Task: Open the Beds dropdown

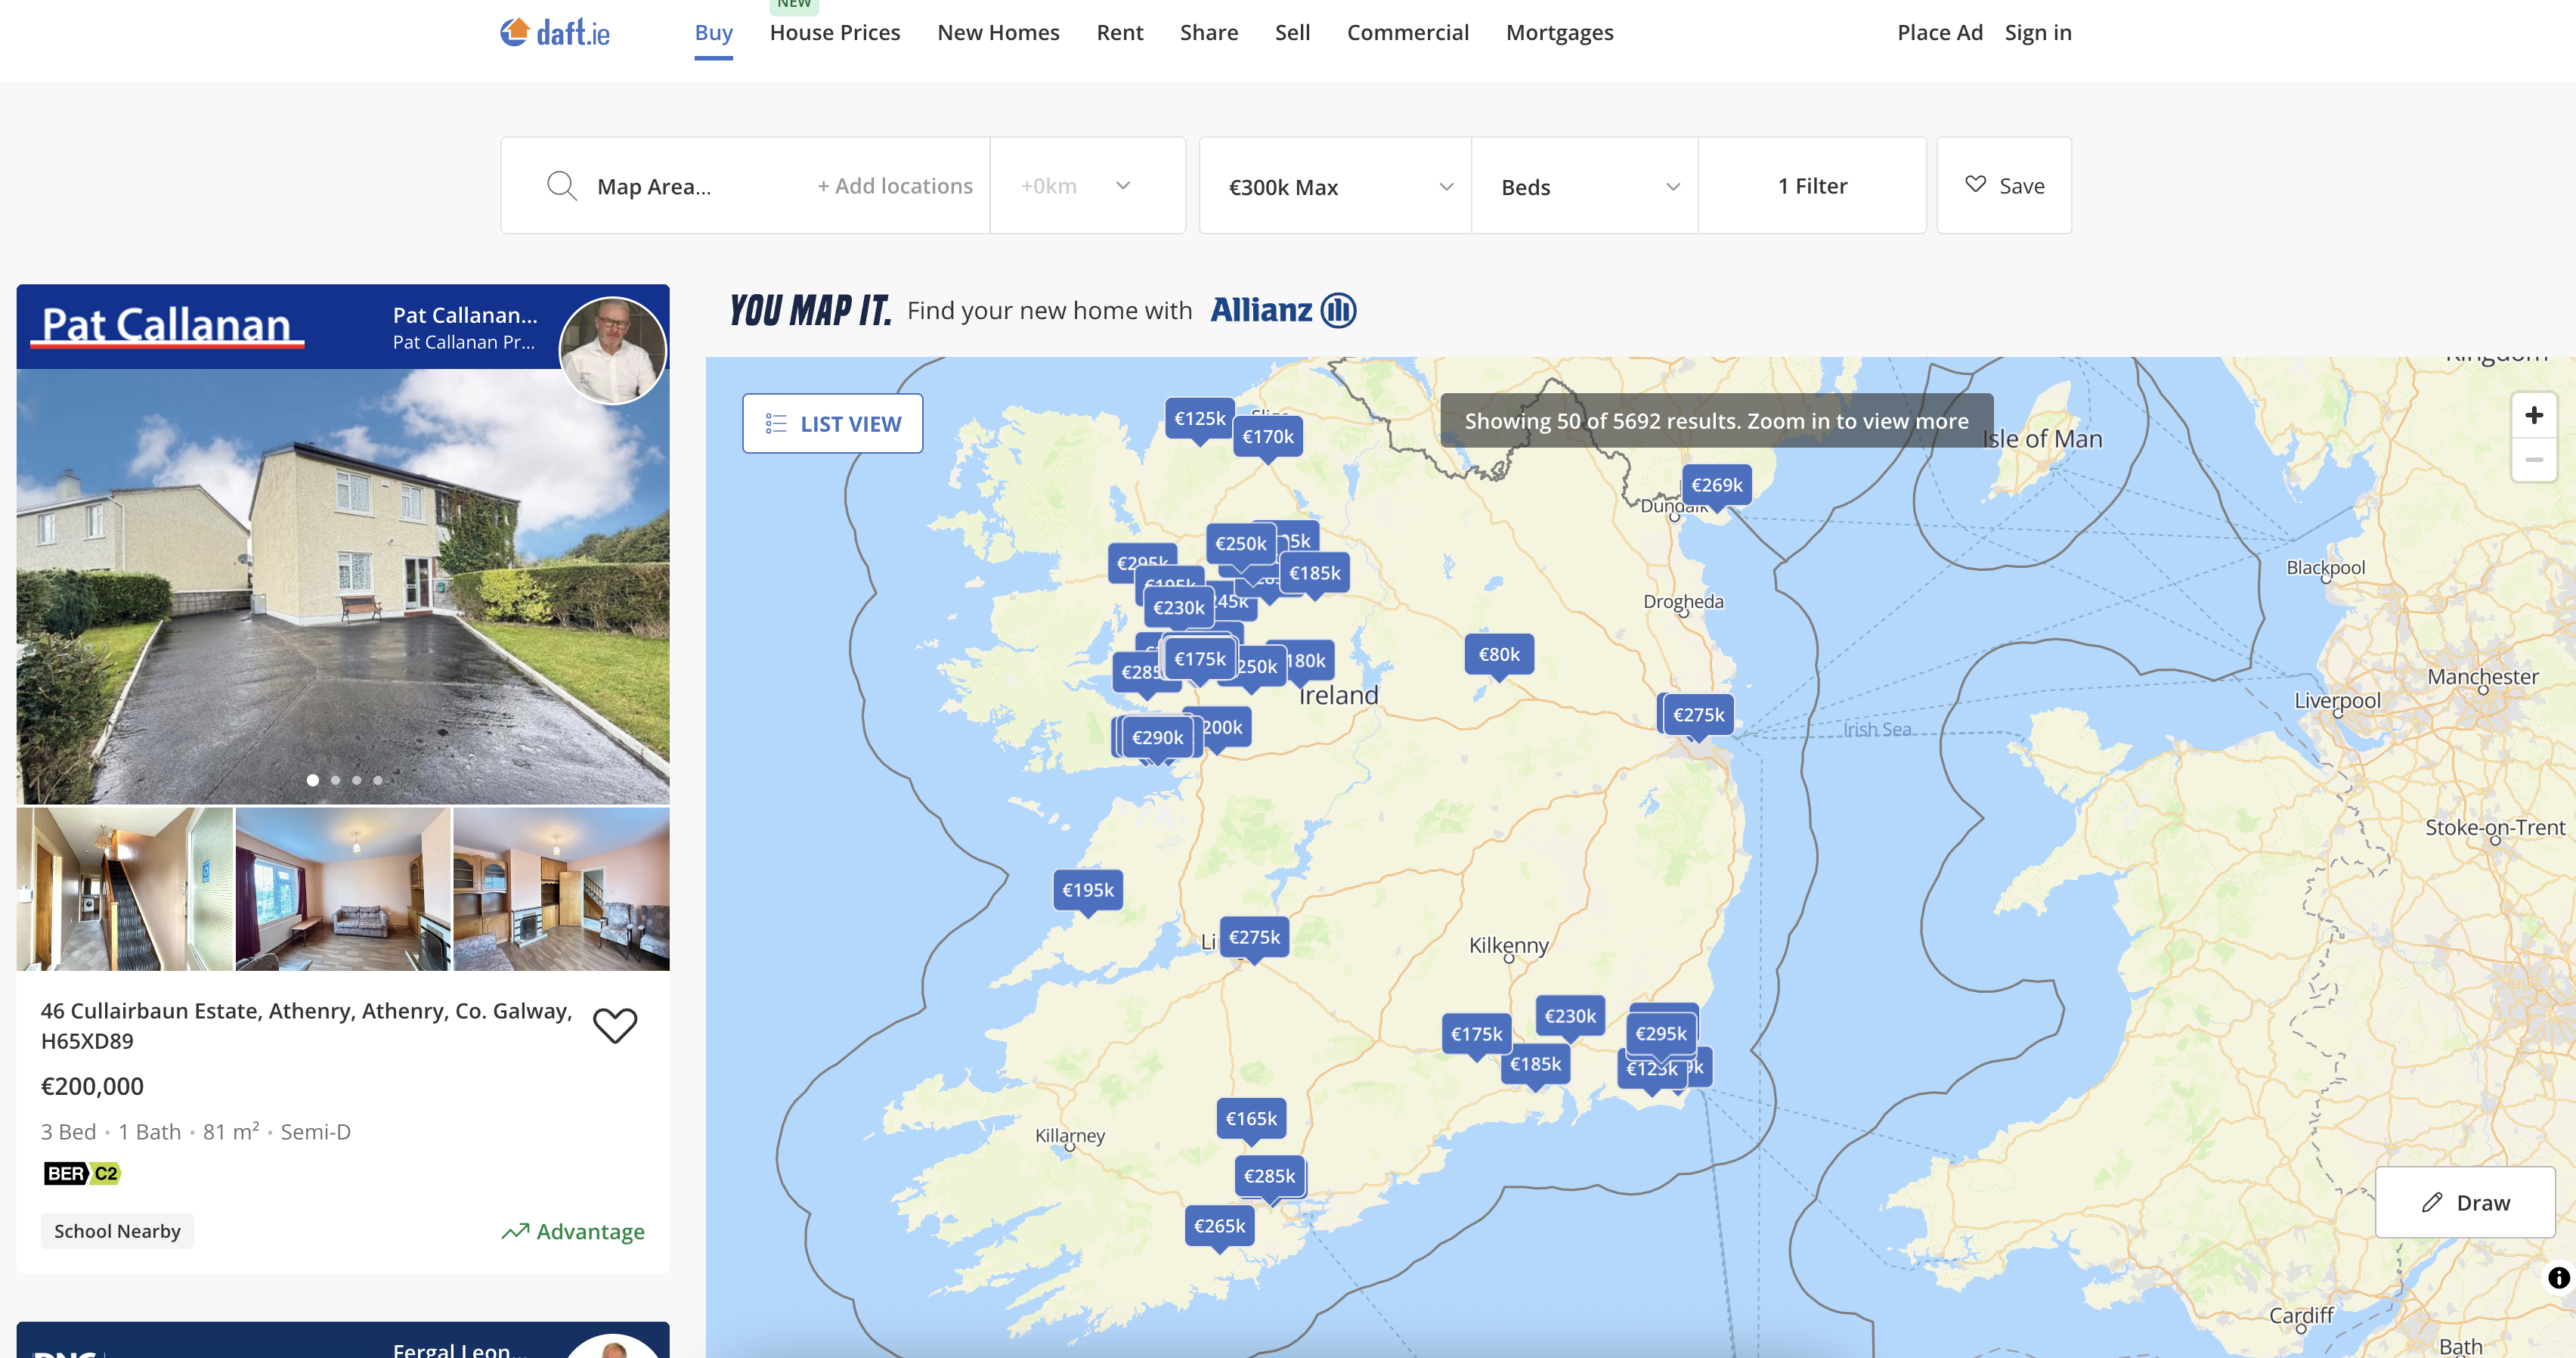Action: coord(1584,187)
